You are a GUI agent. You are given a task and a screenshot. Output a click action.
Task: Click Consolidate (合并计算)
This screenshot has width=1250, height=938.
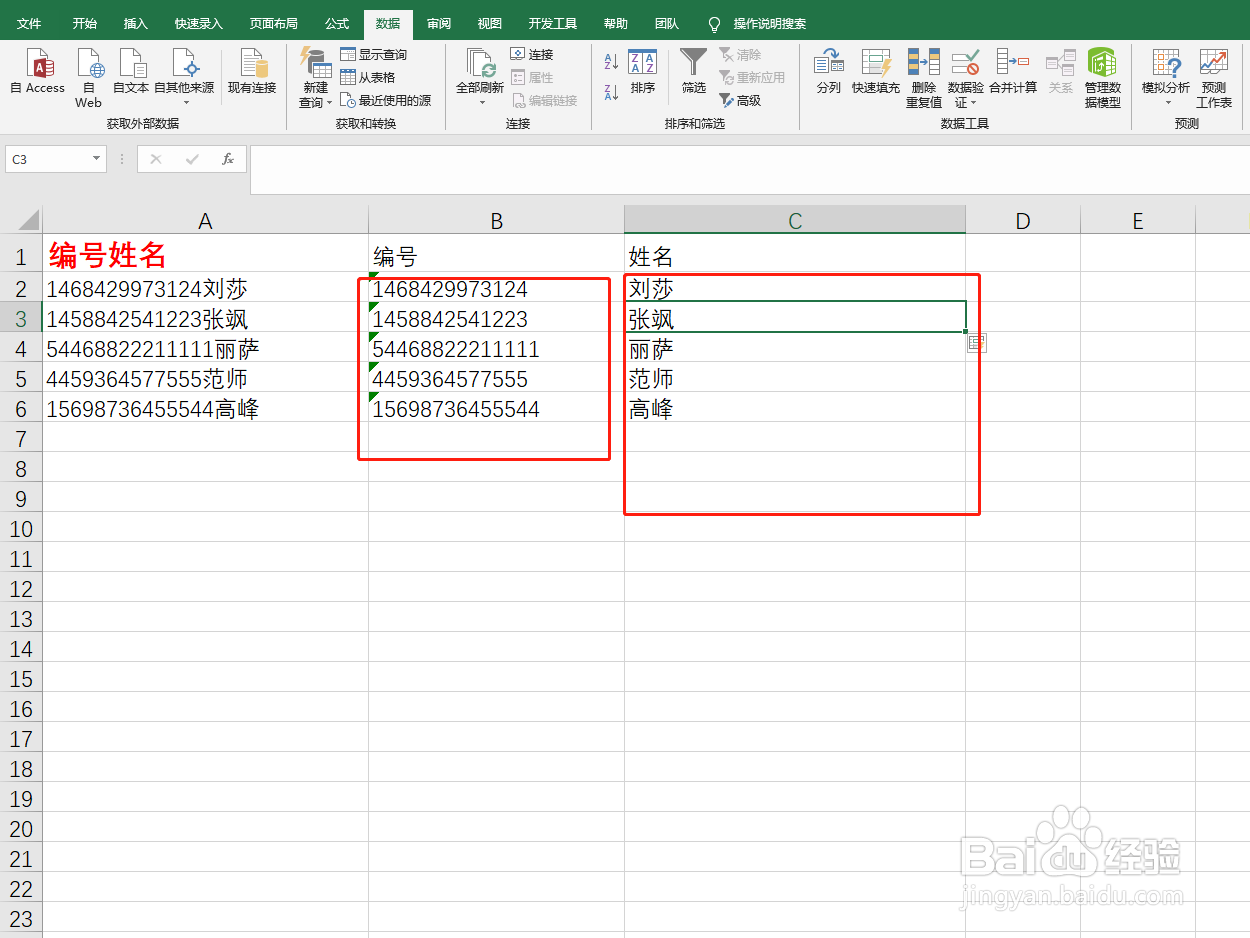1013,71
